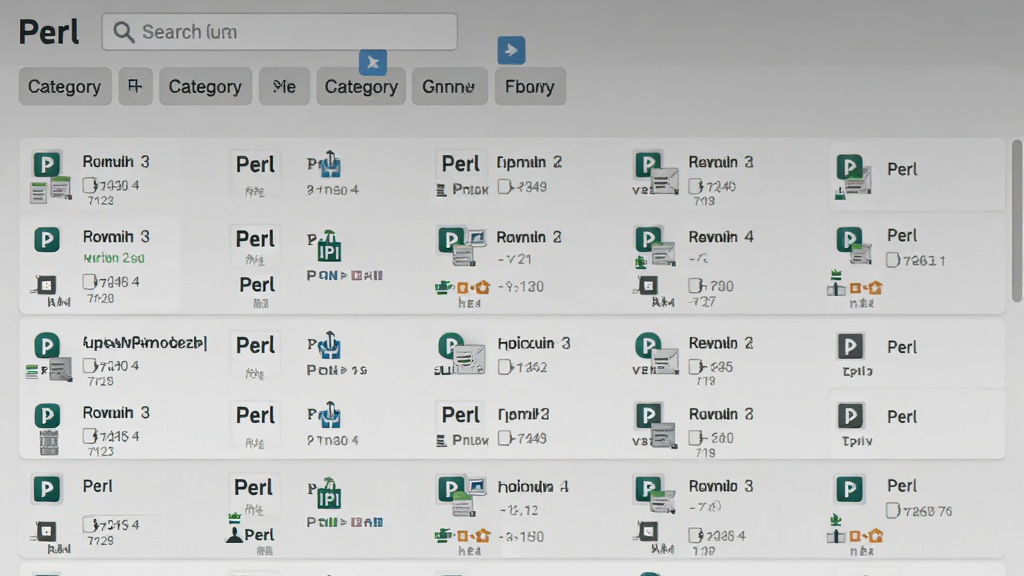The image size is (1024, 576).
Task: Click the Romuih 3 entry title
Action: (x=116, y=161)
